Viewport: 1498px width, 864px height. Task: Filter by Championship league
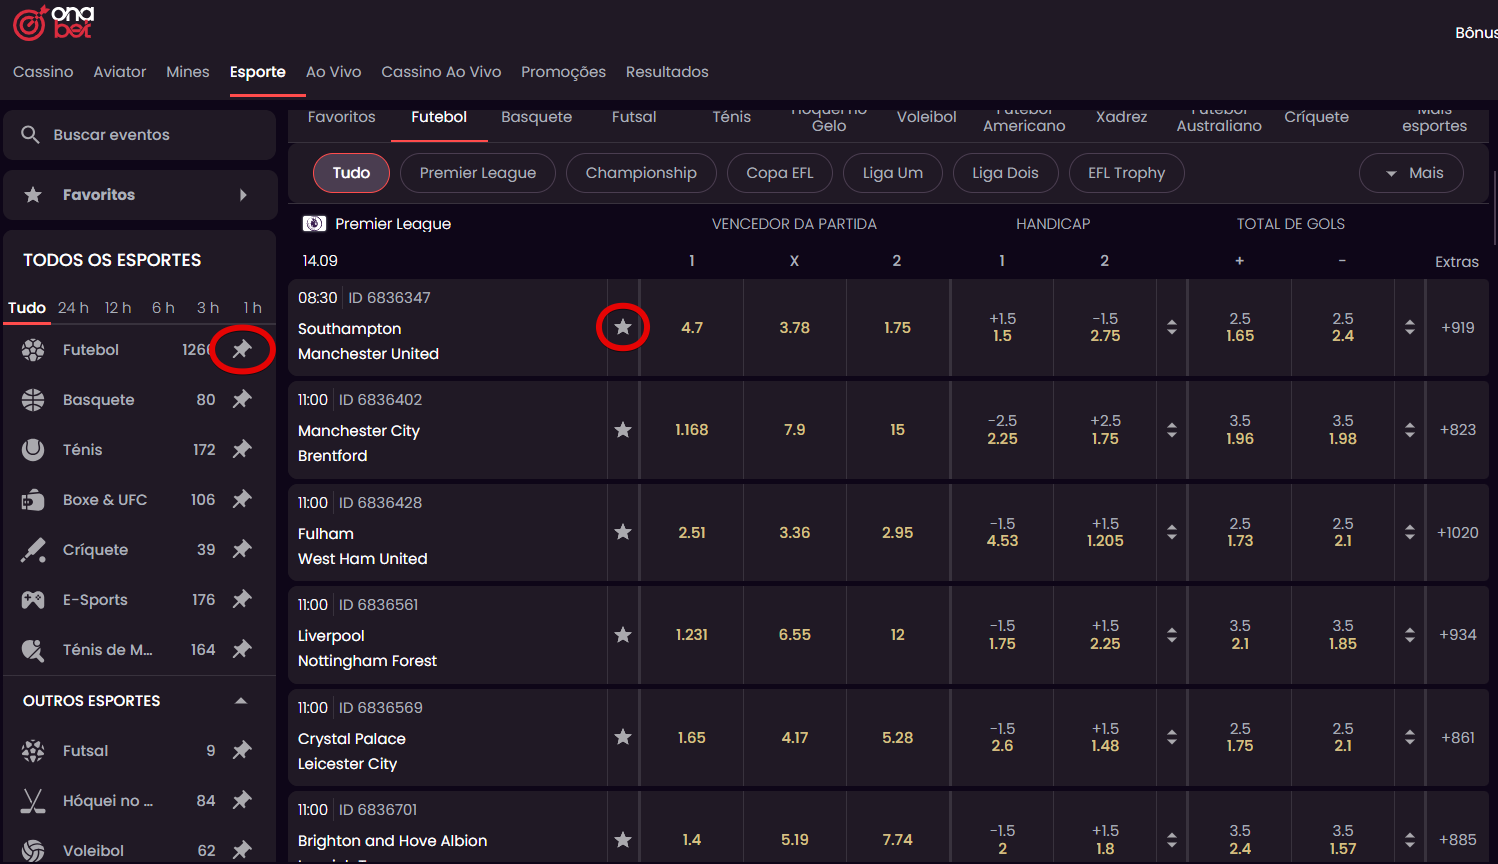click(x=641, y=173)
